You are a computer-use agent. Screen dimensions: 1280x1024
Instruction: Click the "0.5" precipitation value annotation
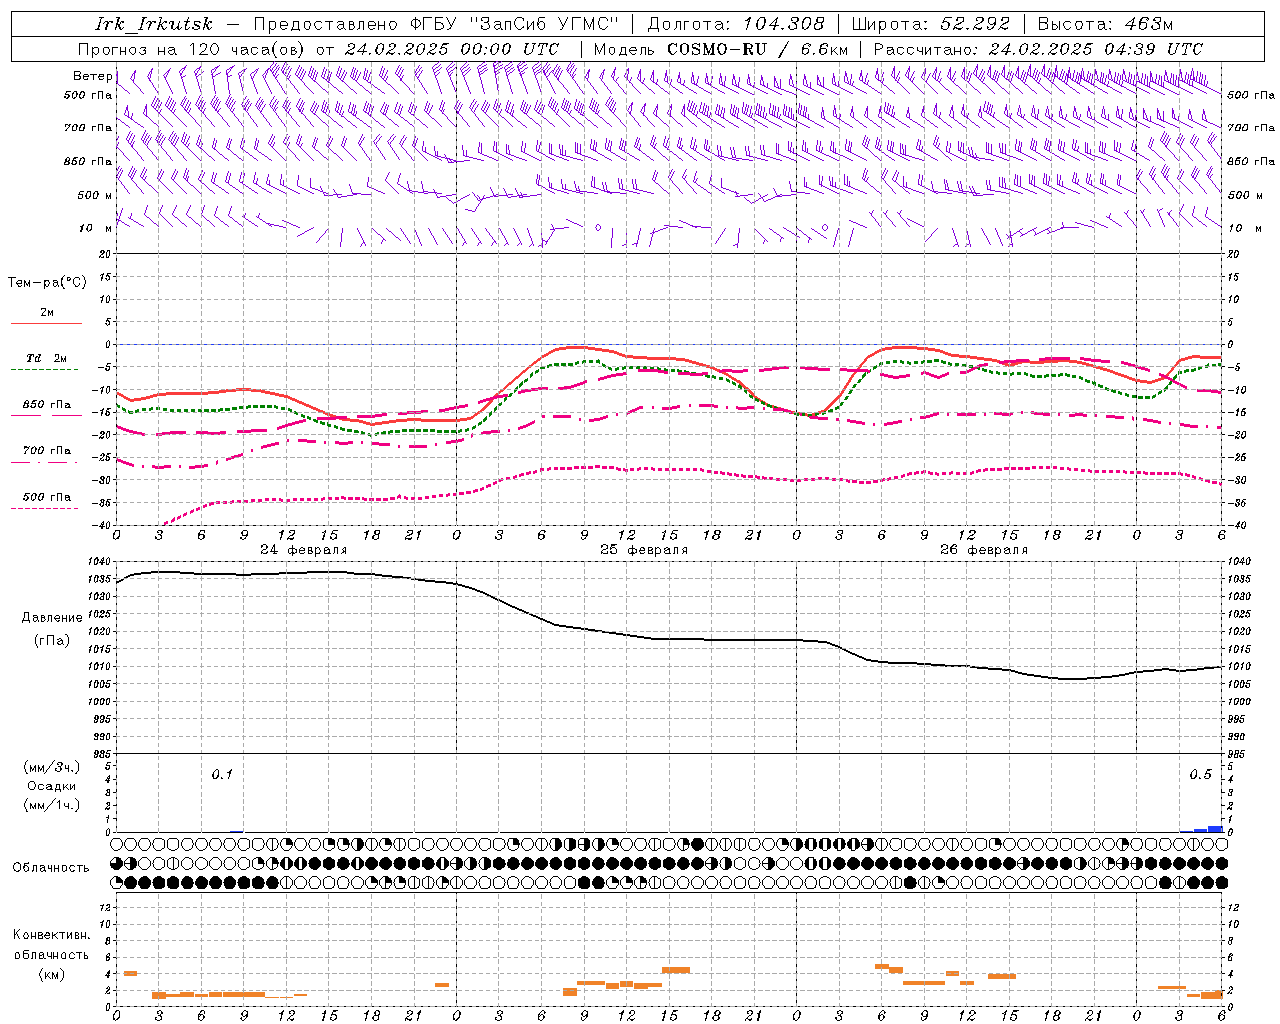[x=1200, y=775]
